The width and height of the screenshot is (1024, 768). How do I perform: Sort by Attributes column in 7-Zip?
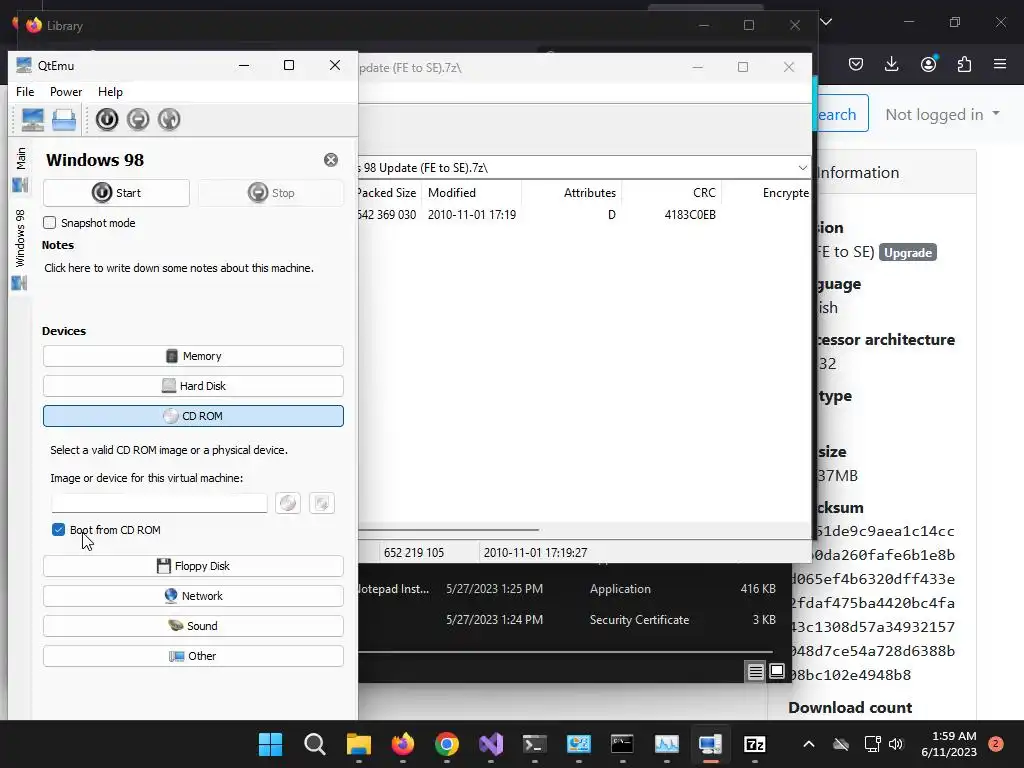click(571, 193)
